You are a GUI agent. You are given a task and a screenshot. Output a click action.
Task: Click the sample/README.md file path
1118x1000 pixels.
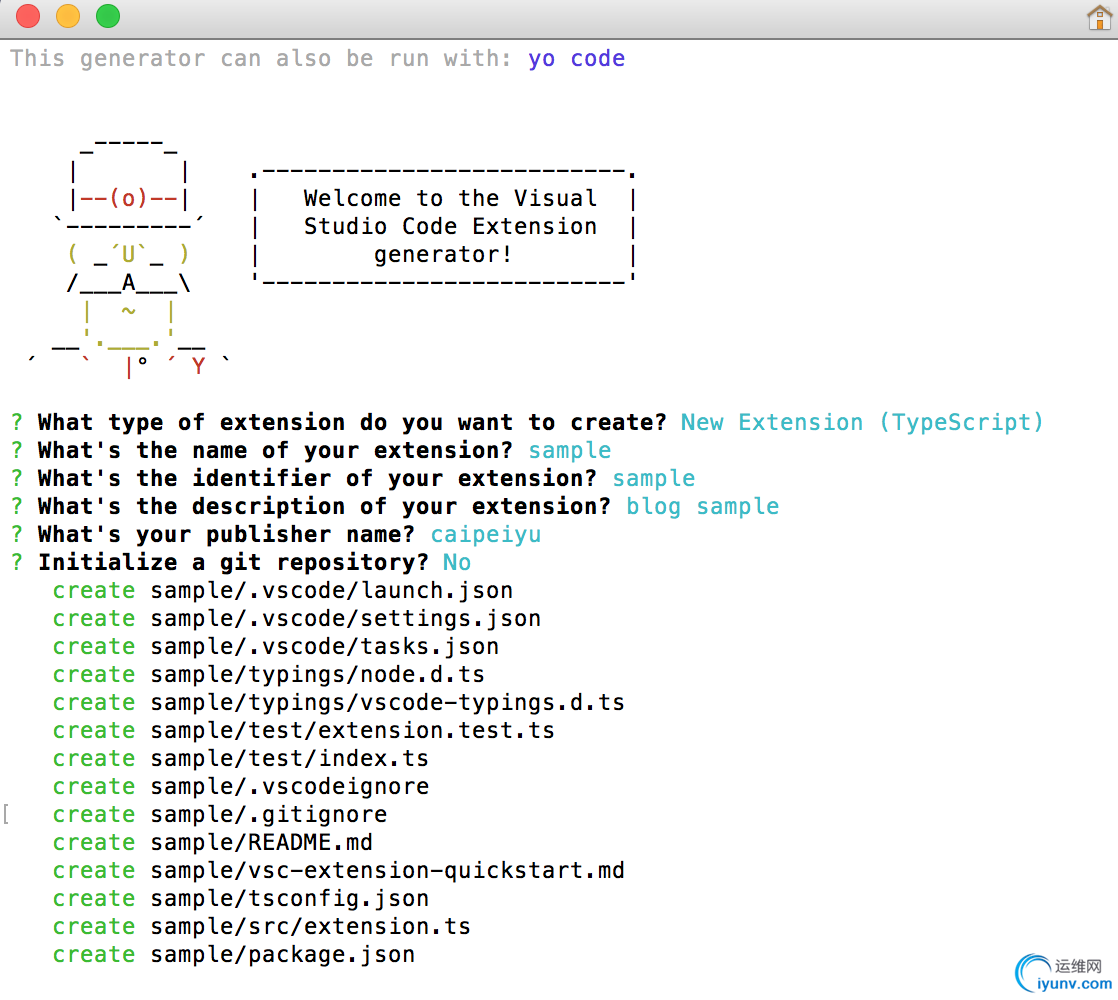[x=262, y=843]
